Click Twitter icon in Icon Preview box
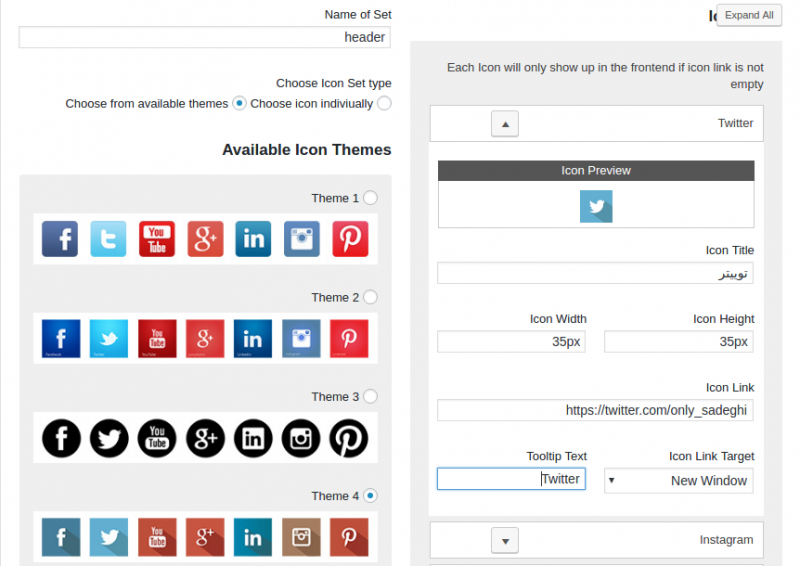Viewport: 800px width, 566px height. tap(596, 206)
